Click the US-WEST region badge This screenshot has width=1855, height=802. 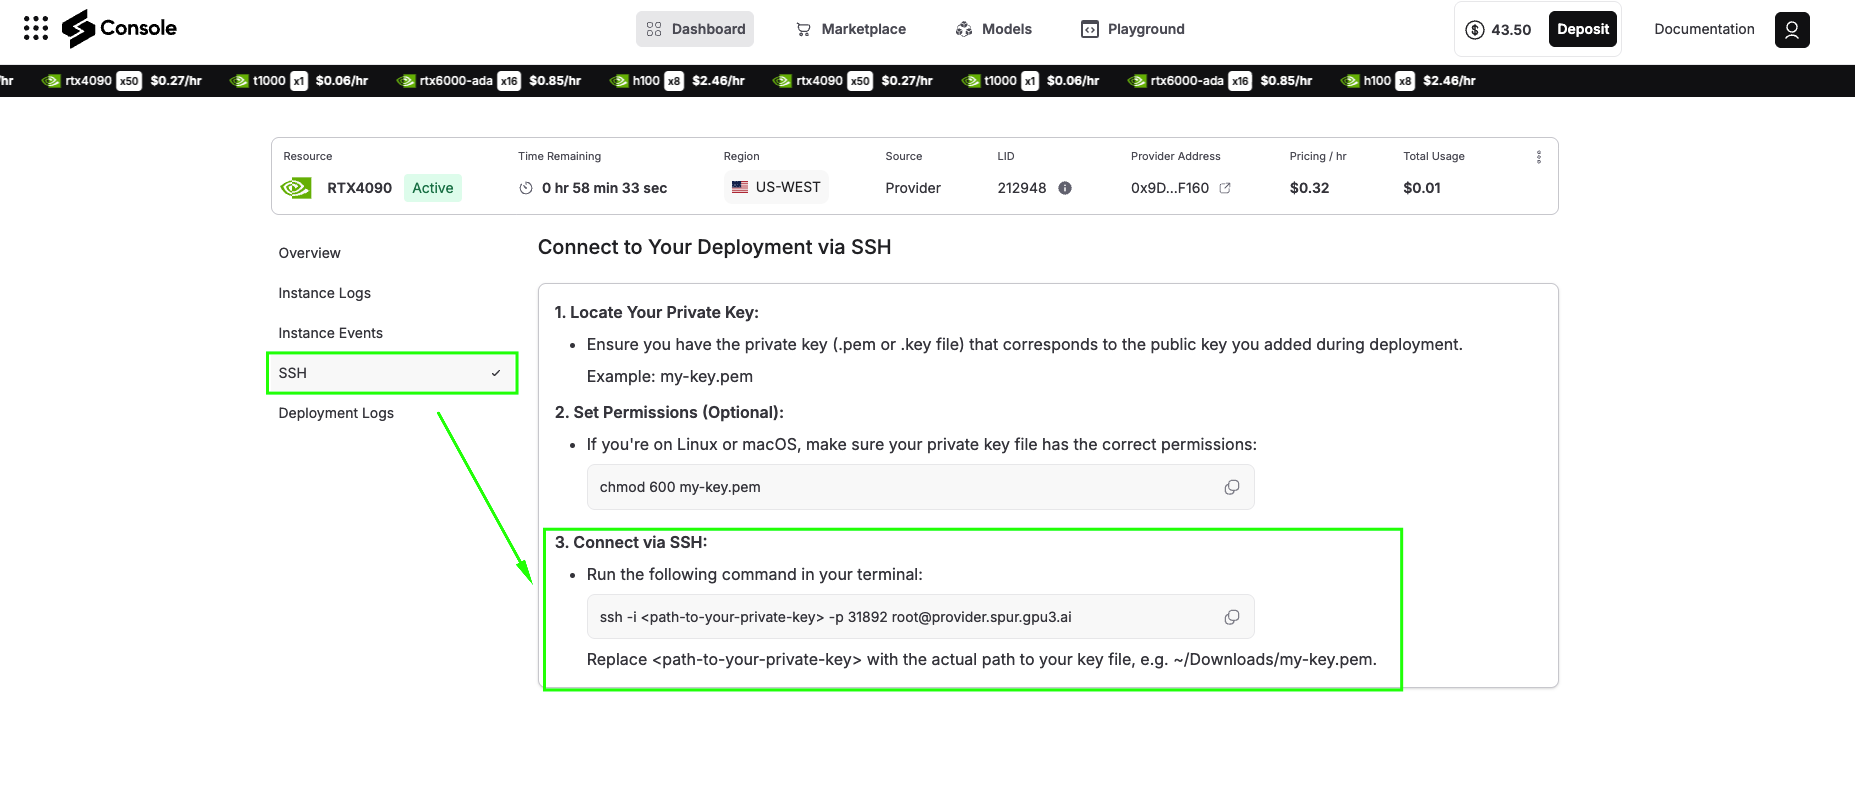(776, 187)
